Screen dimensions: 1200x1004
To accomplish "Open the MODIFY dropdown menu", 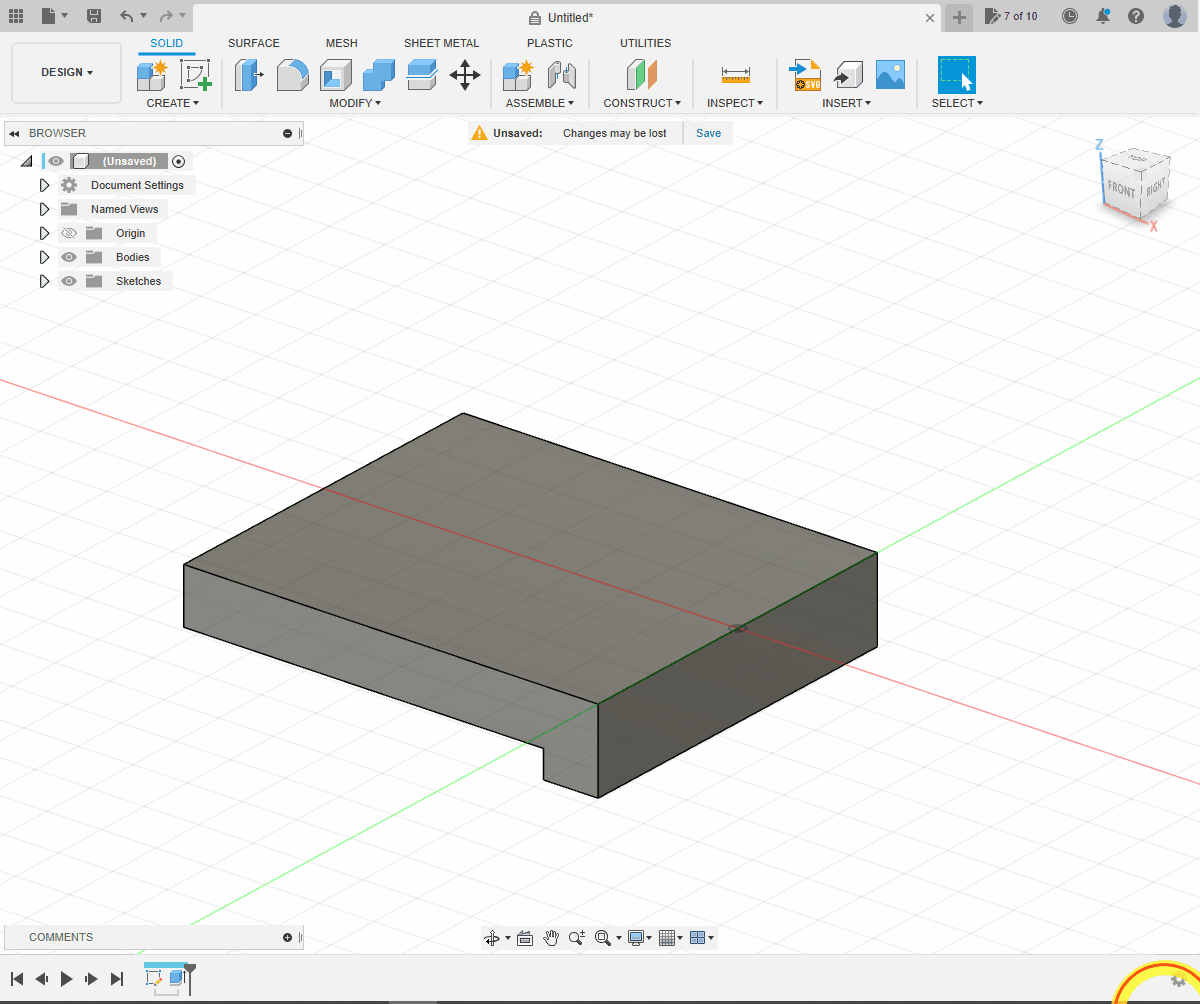I will [355, 103].
